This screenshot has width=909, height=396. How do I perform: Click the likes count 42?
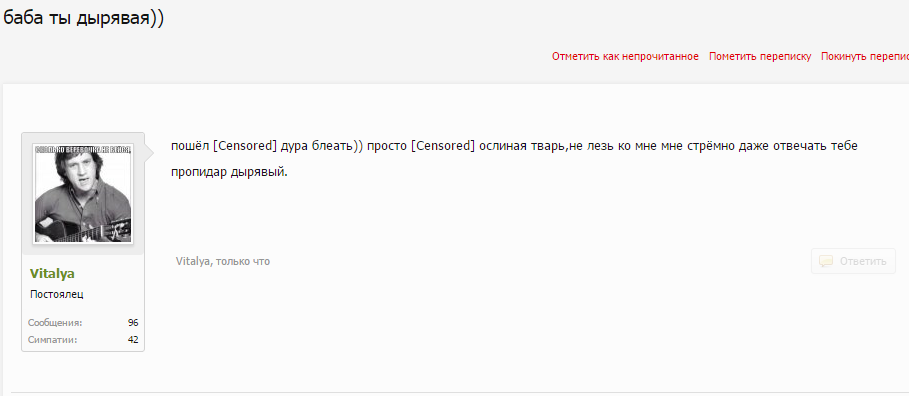[x=133, y=340]
